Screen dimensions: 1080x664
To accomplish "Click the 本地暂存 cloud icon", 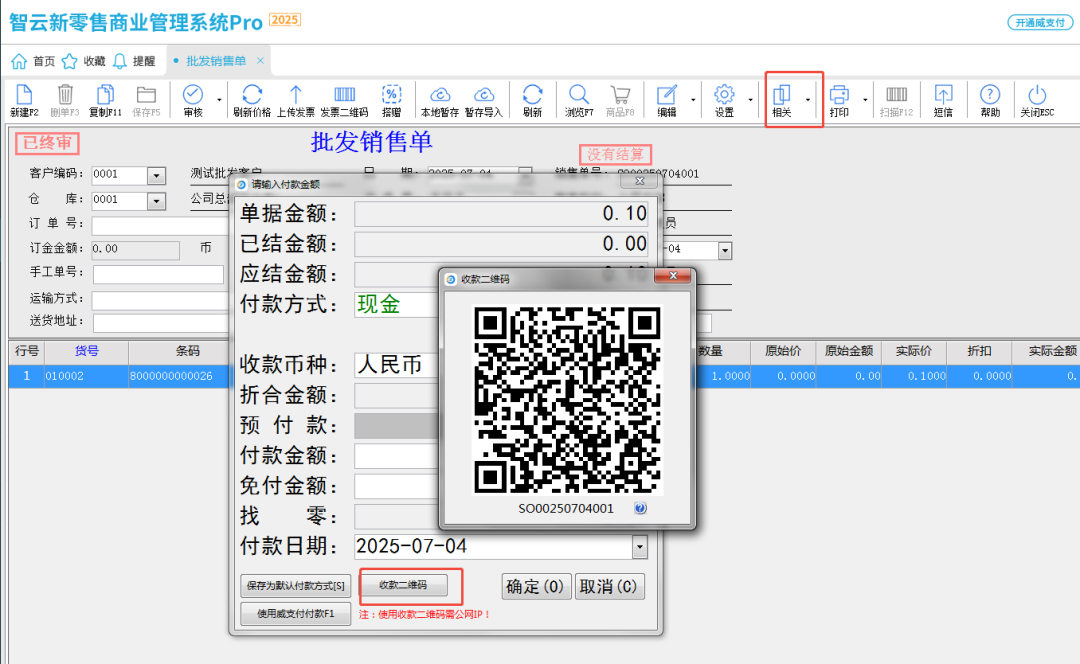I will 440,94.
